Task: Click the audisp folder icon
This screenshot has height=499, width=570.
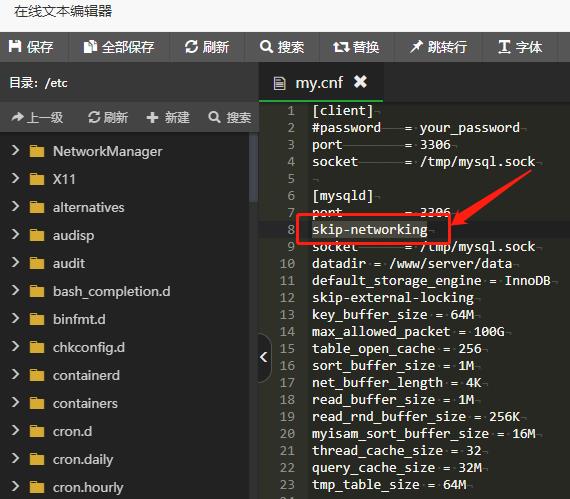Action: coord(37,235)
